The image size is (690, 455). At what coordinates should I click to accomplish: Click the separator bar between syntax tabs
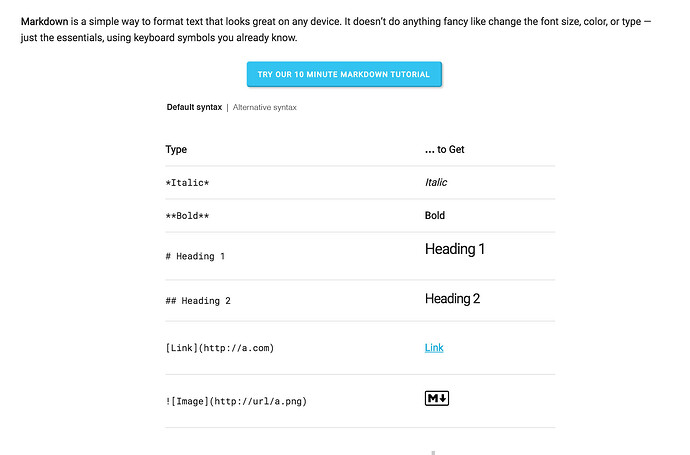pyautogui.click(x=227, y=107)
